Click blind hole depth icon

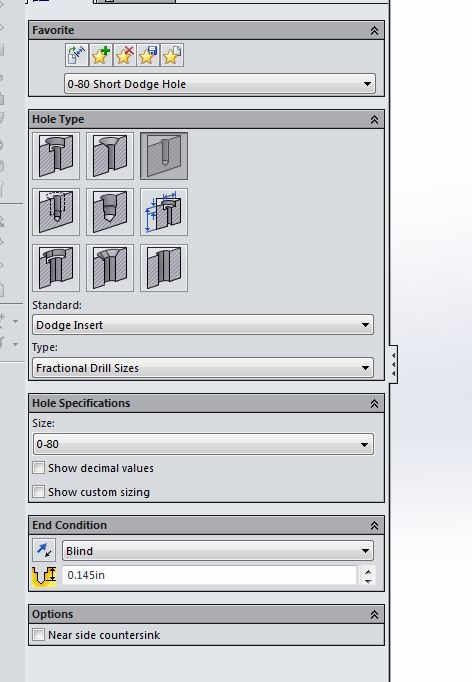tap(44, 575)
